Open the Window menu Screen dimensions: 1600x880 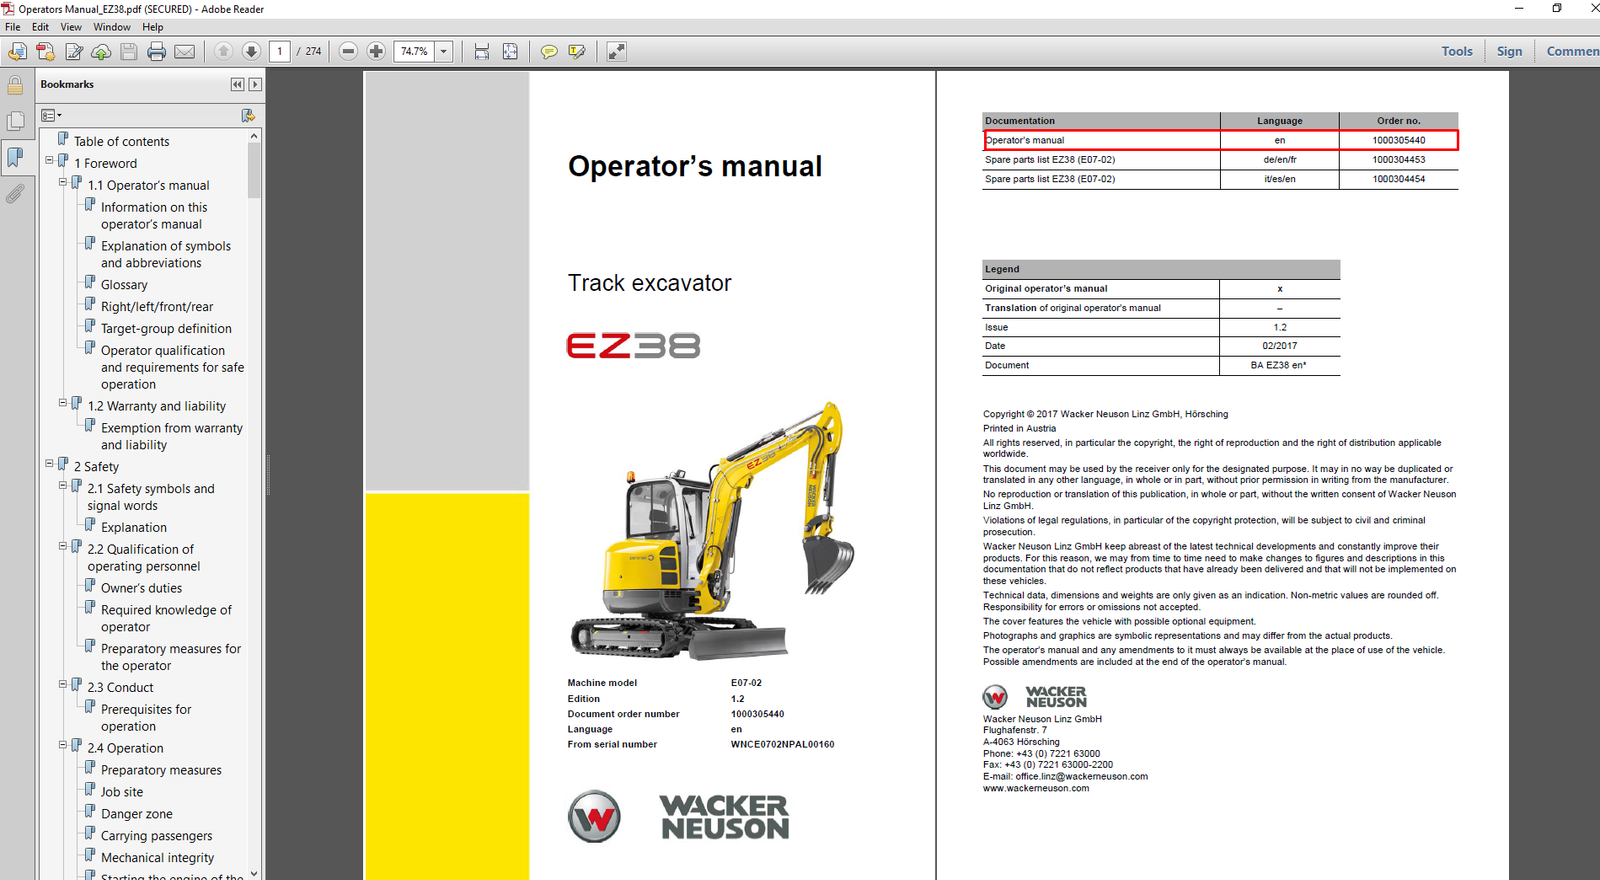tap(112, 27)
